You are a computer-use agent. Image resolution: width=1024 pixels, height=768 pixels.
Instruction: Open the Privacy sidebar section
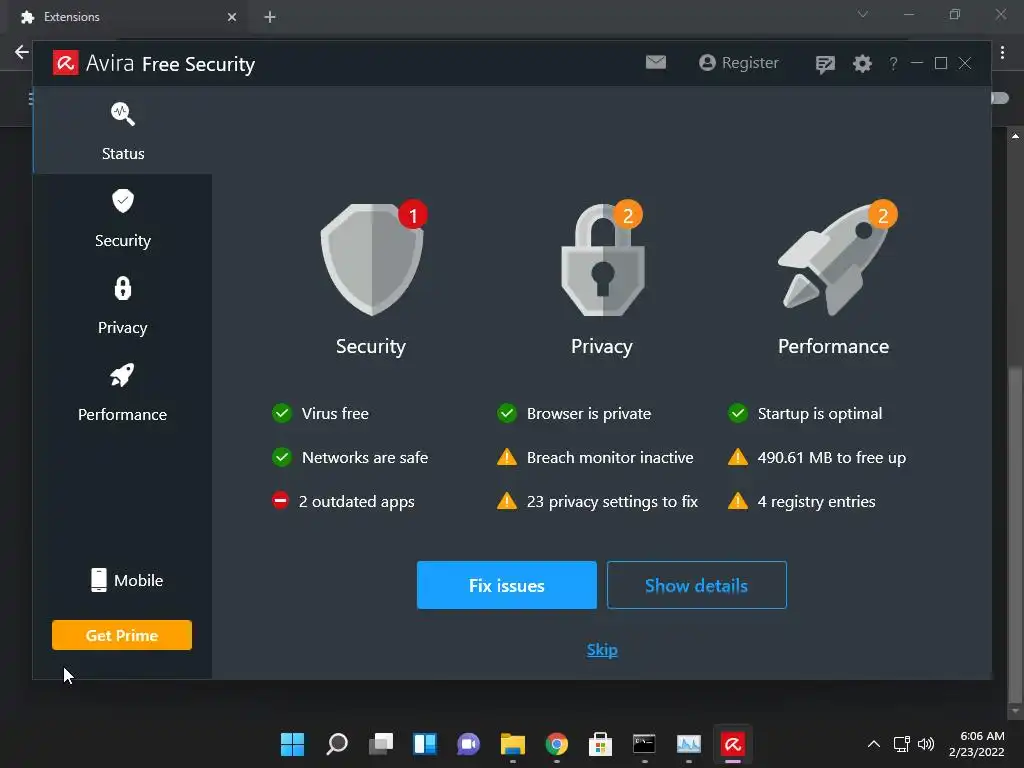point(123,306)
